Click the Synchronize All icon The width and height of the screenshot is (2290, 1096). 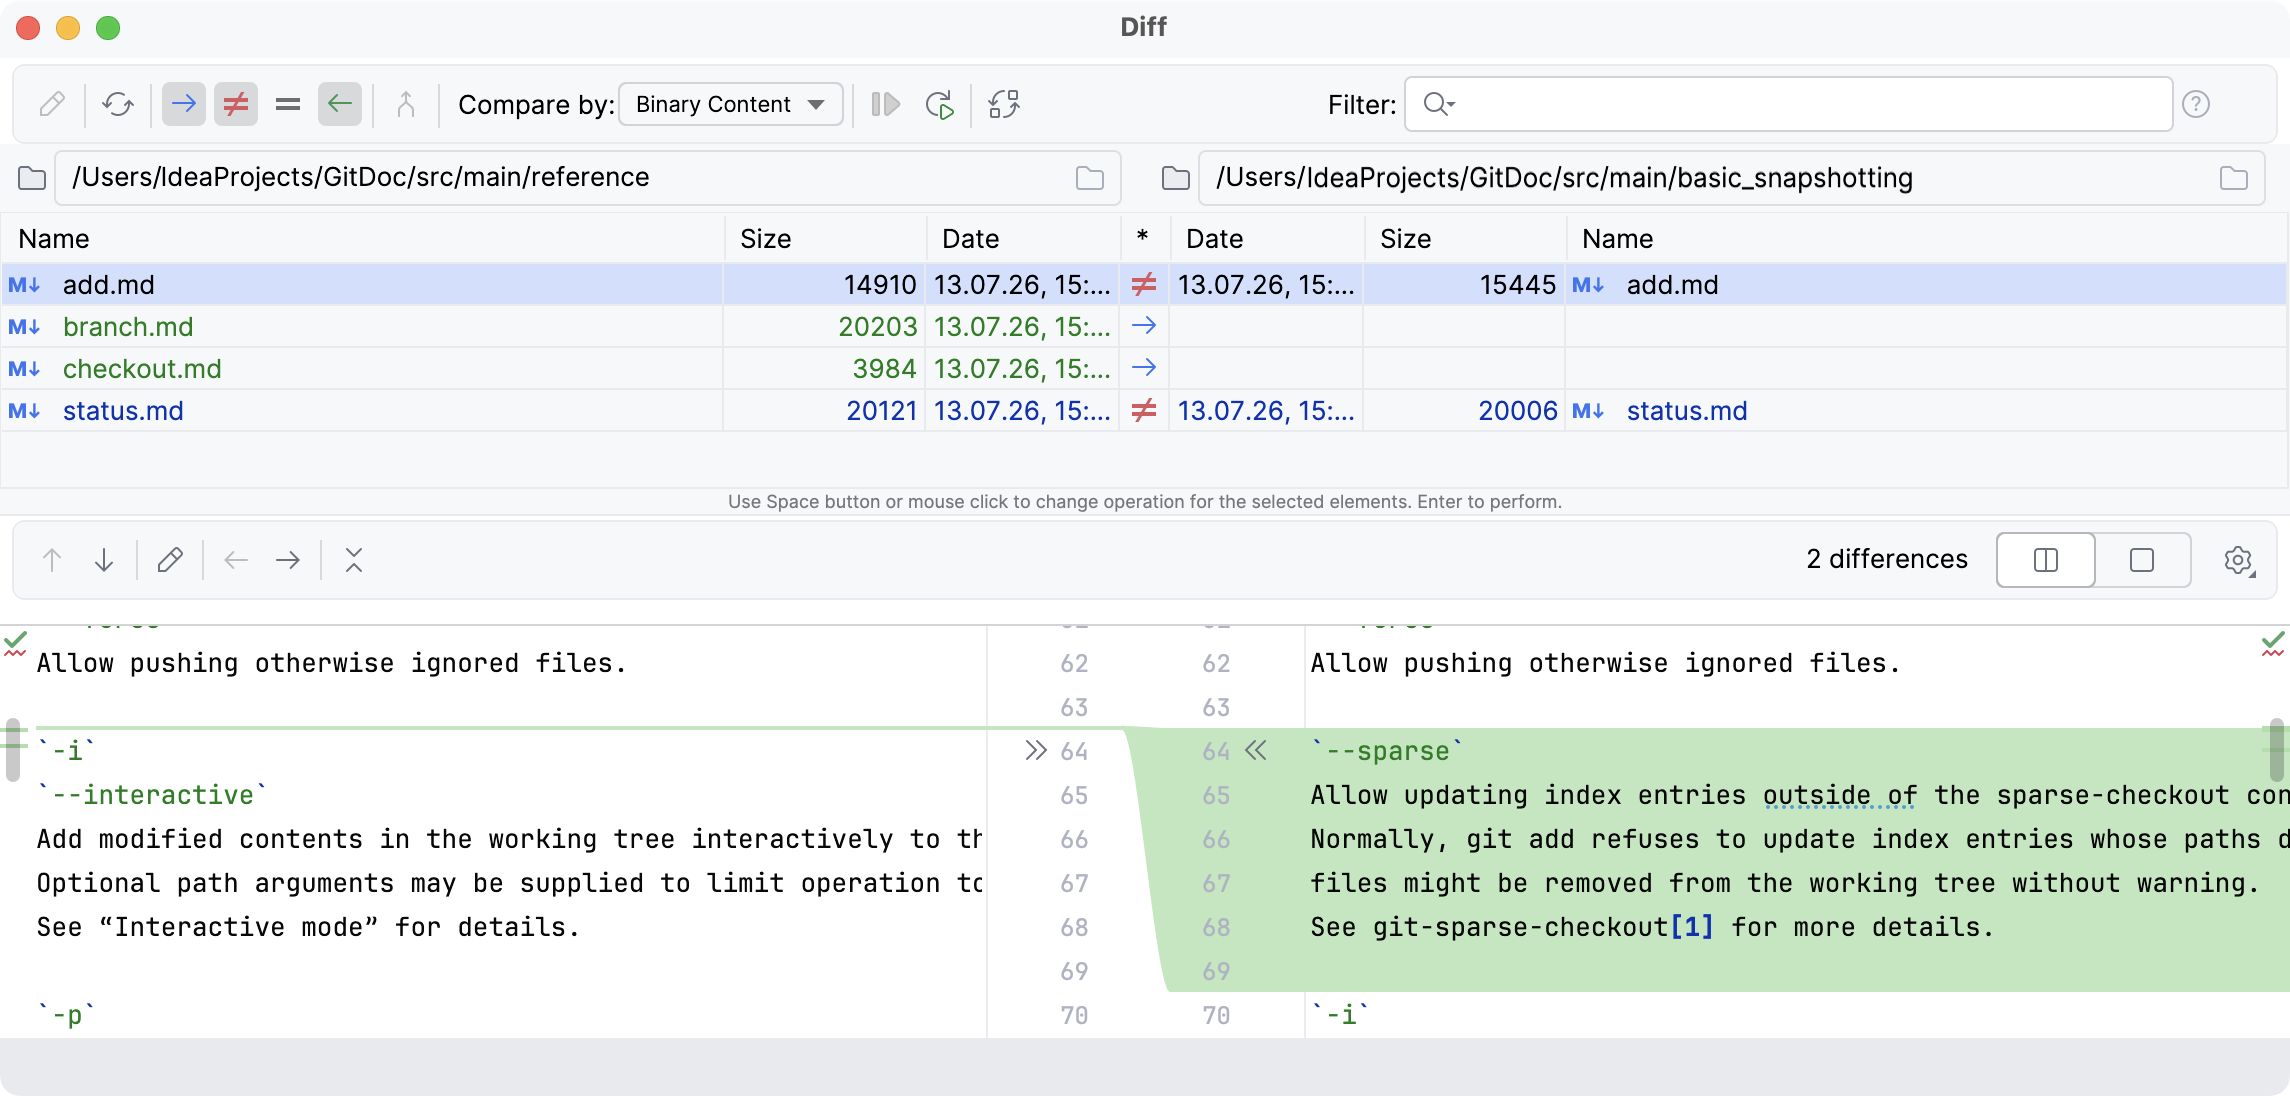click(940, 104)
